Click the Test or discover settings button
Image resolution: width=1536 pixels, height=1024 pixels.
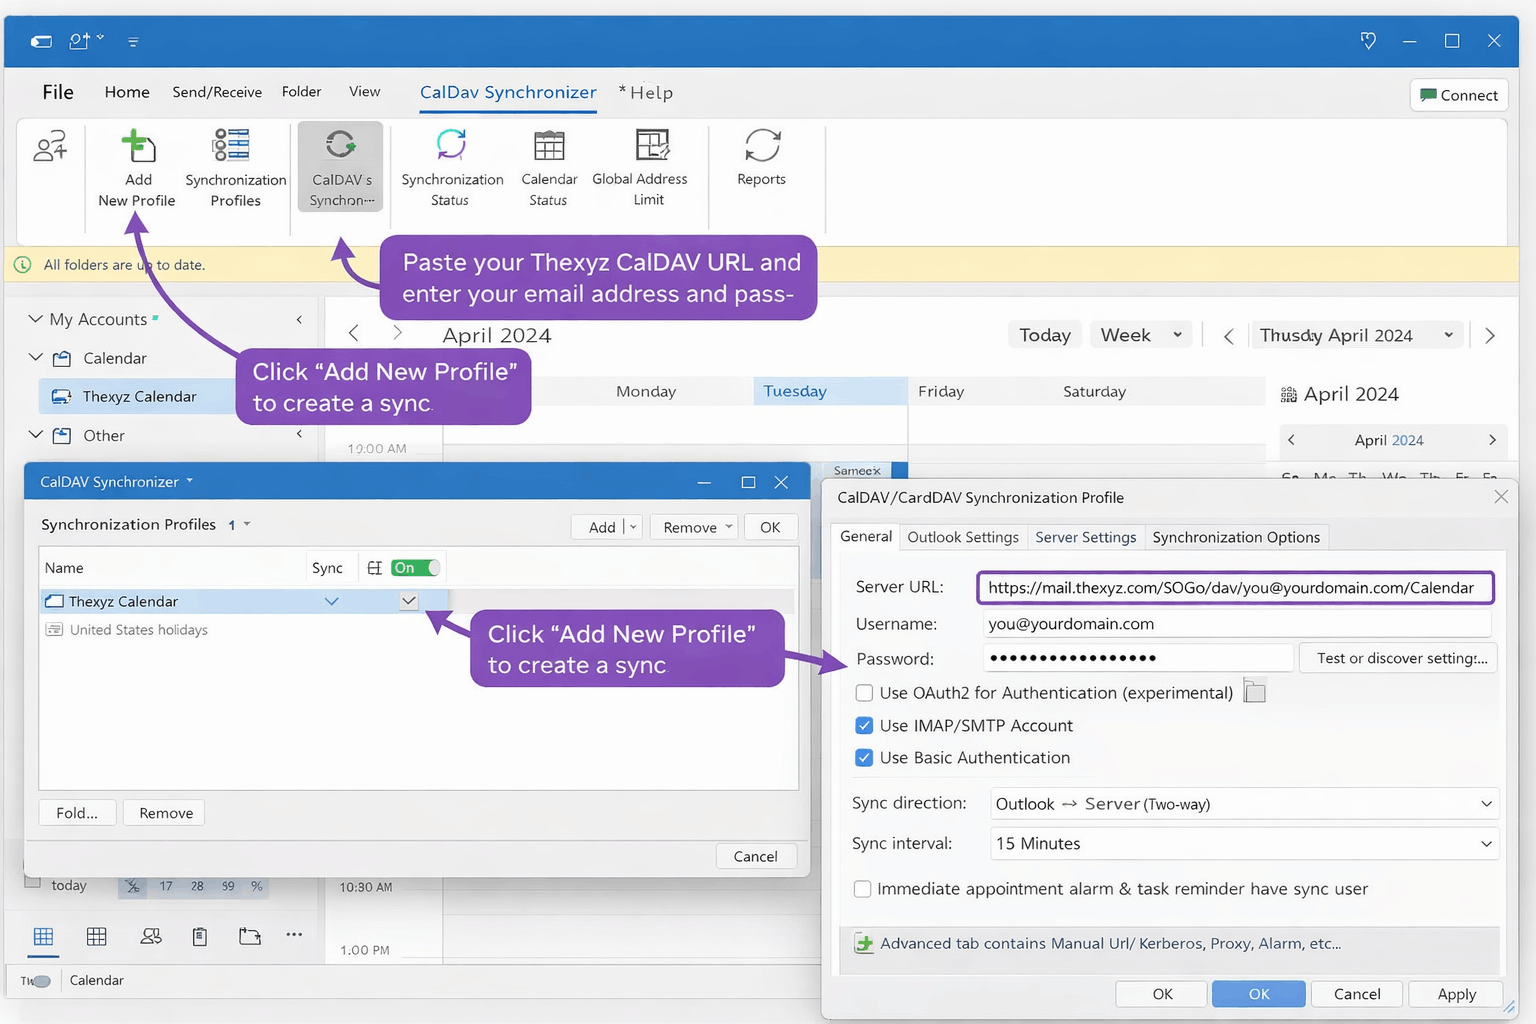pyautogui.click(x=1401, y=658)
